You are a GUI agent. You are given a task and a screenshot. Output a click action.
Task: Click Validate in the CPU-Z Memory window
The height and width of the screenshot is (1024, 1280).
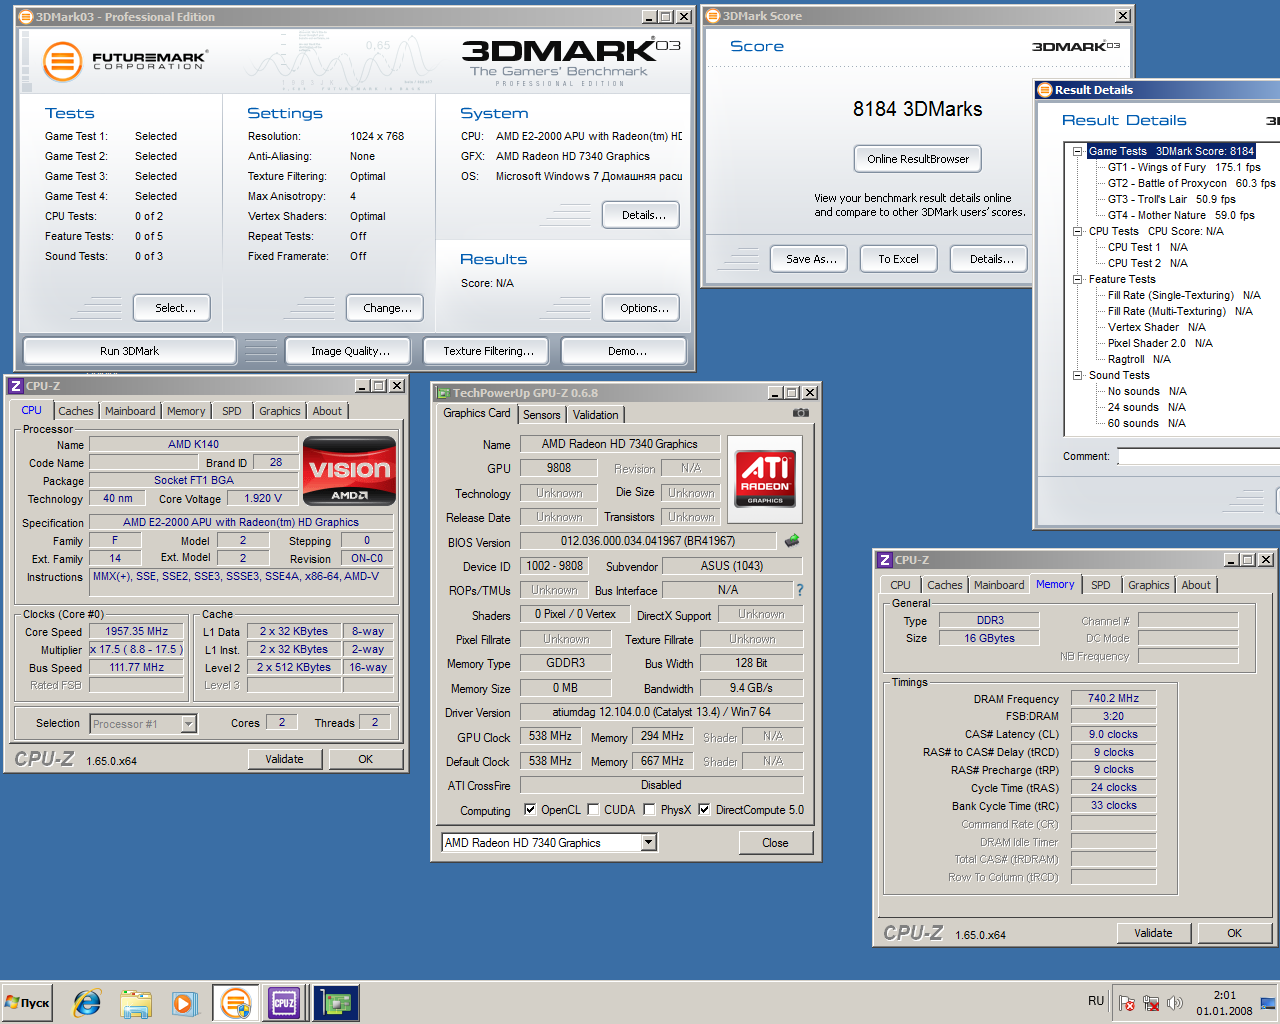point(1154,933)
